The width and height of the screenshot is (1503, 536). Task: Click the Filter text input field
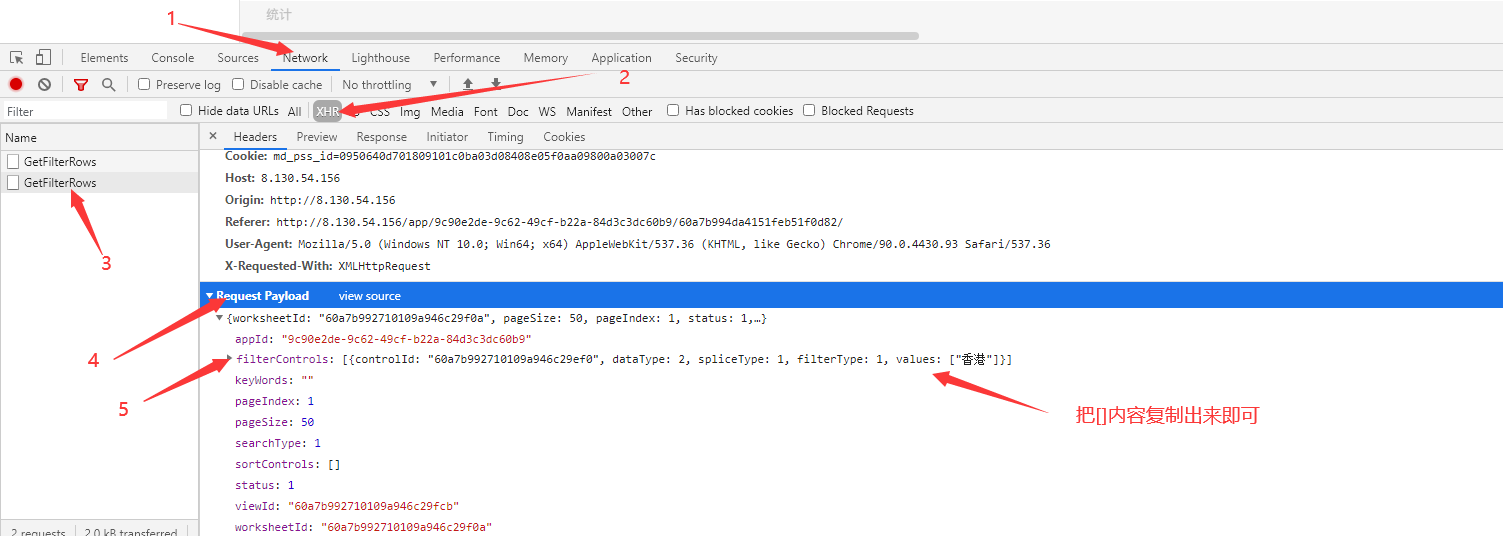coord(84,112)
